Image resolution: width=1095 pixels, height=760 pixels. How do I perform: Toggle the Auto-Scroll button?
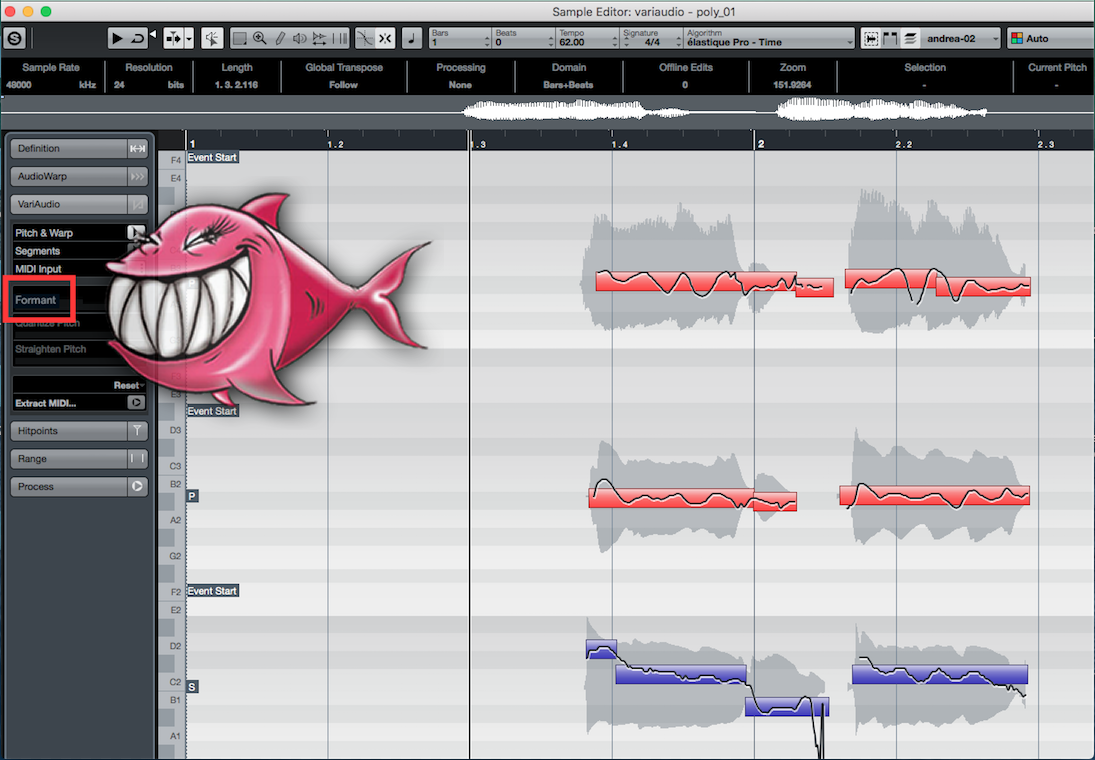(173, 38)
